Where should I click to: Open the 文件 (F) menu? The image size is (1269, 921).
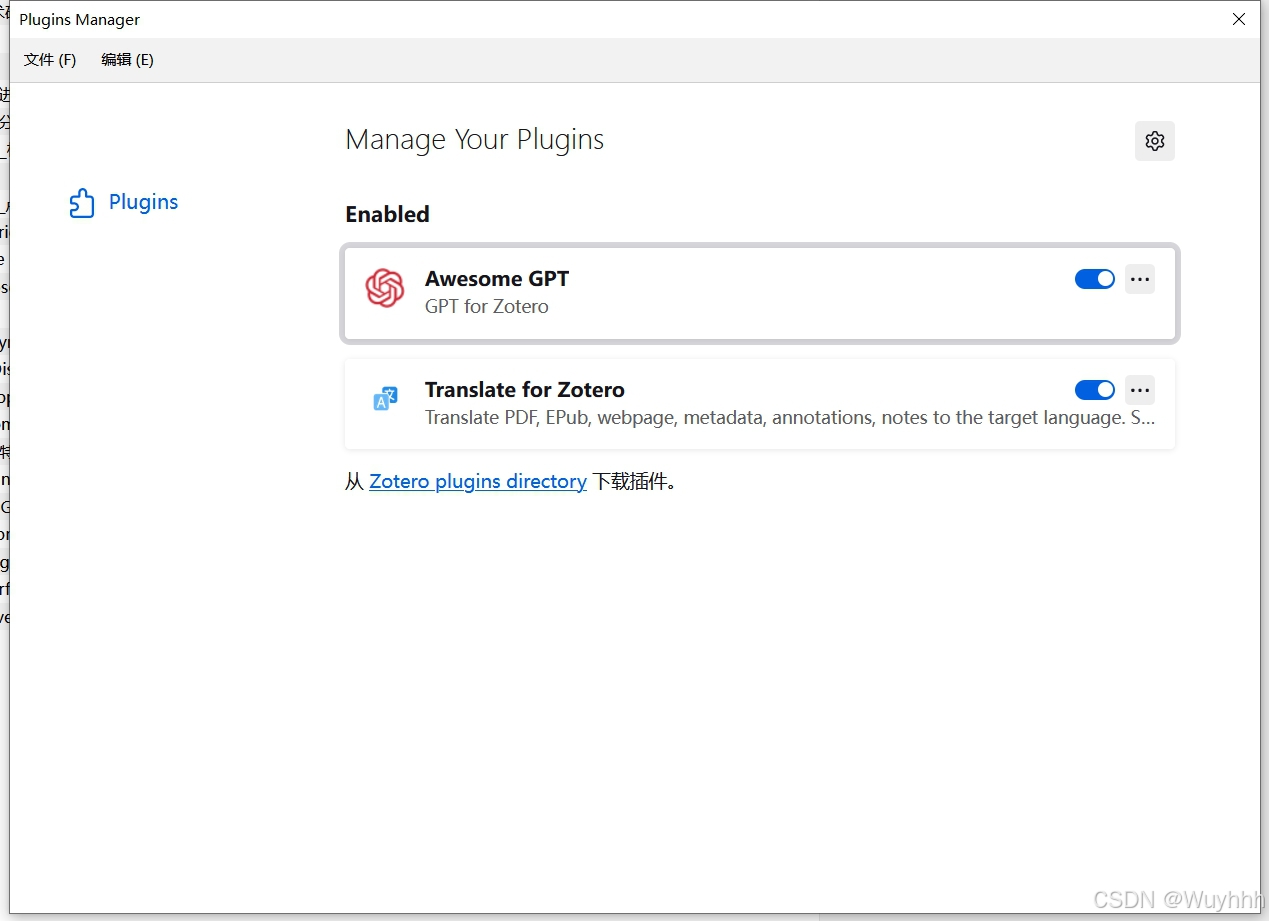coord(50,60)
